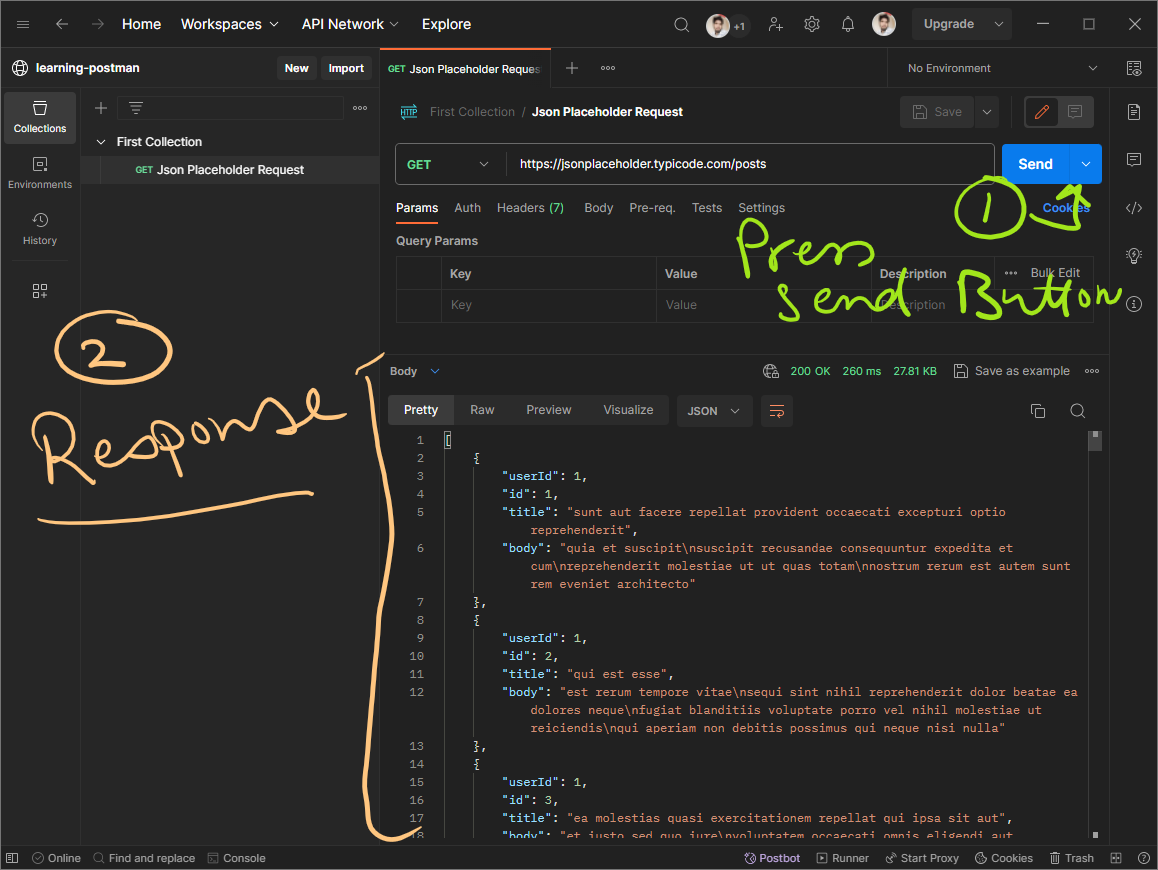Switch to the Headers (7) tab
Screen dimensions: 1158x870
530,208
